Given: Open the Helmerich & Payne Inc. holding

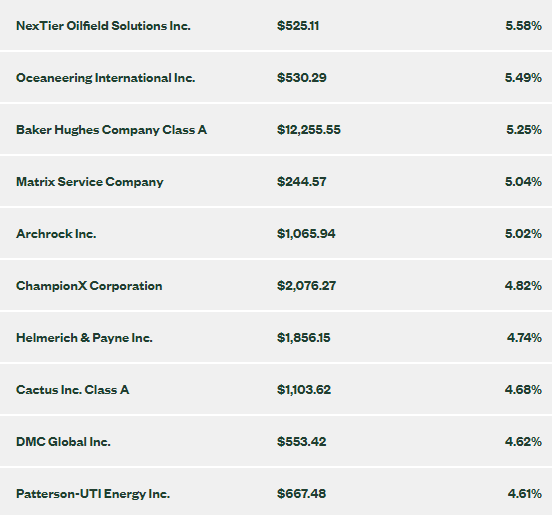Looking at the screenshot, I should click(84, 338).
